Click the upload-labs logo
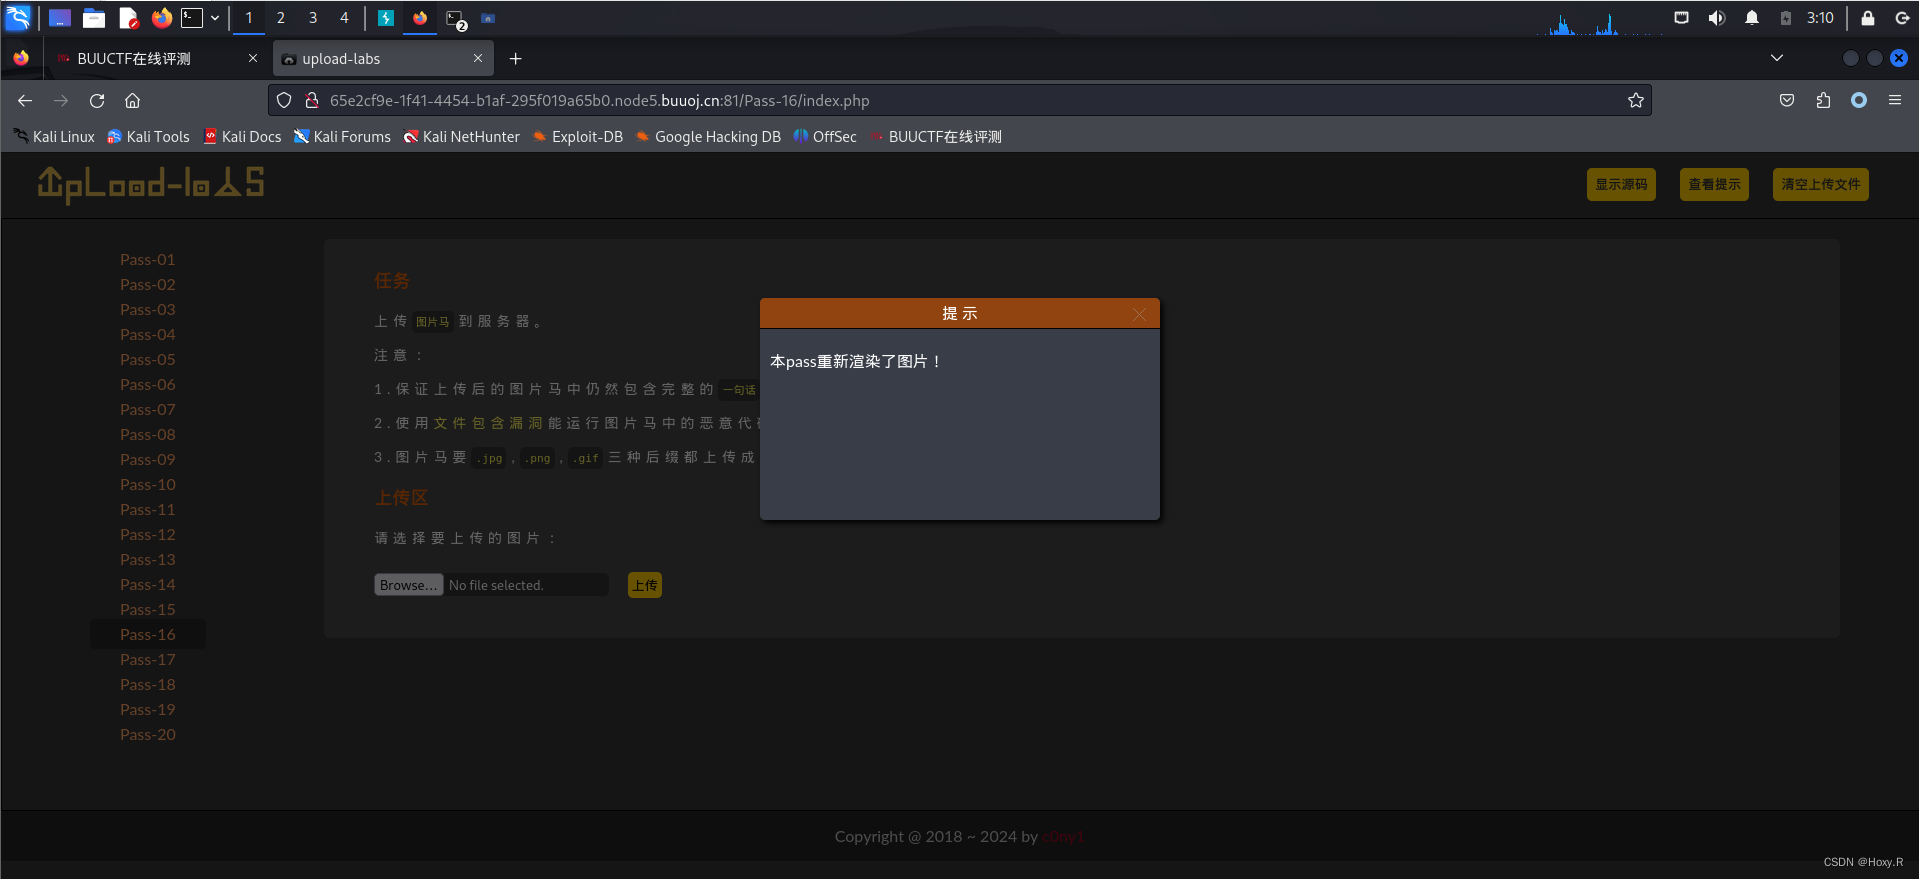Screen dimensions: 1919x879 (x=151, y=184)
